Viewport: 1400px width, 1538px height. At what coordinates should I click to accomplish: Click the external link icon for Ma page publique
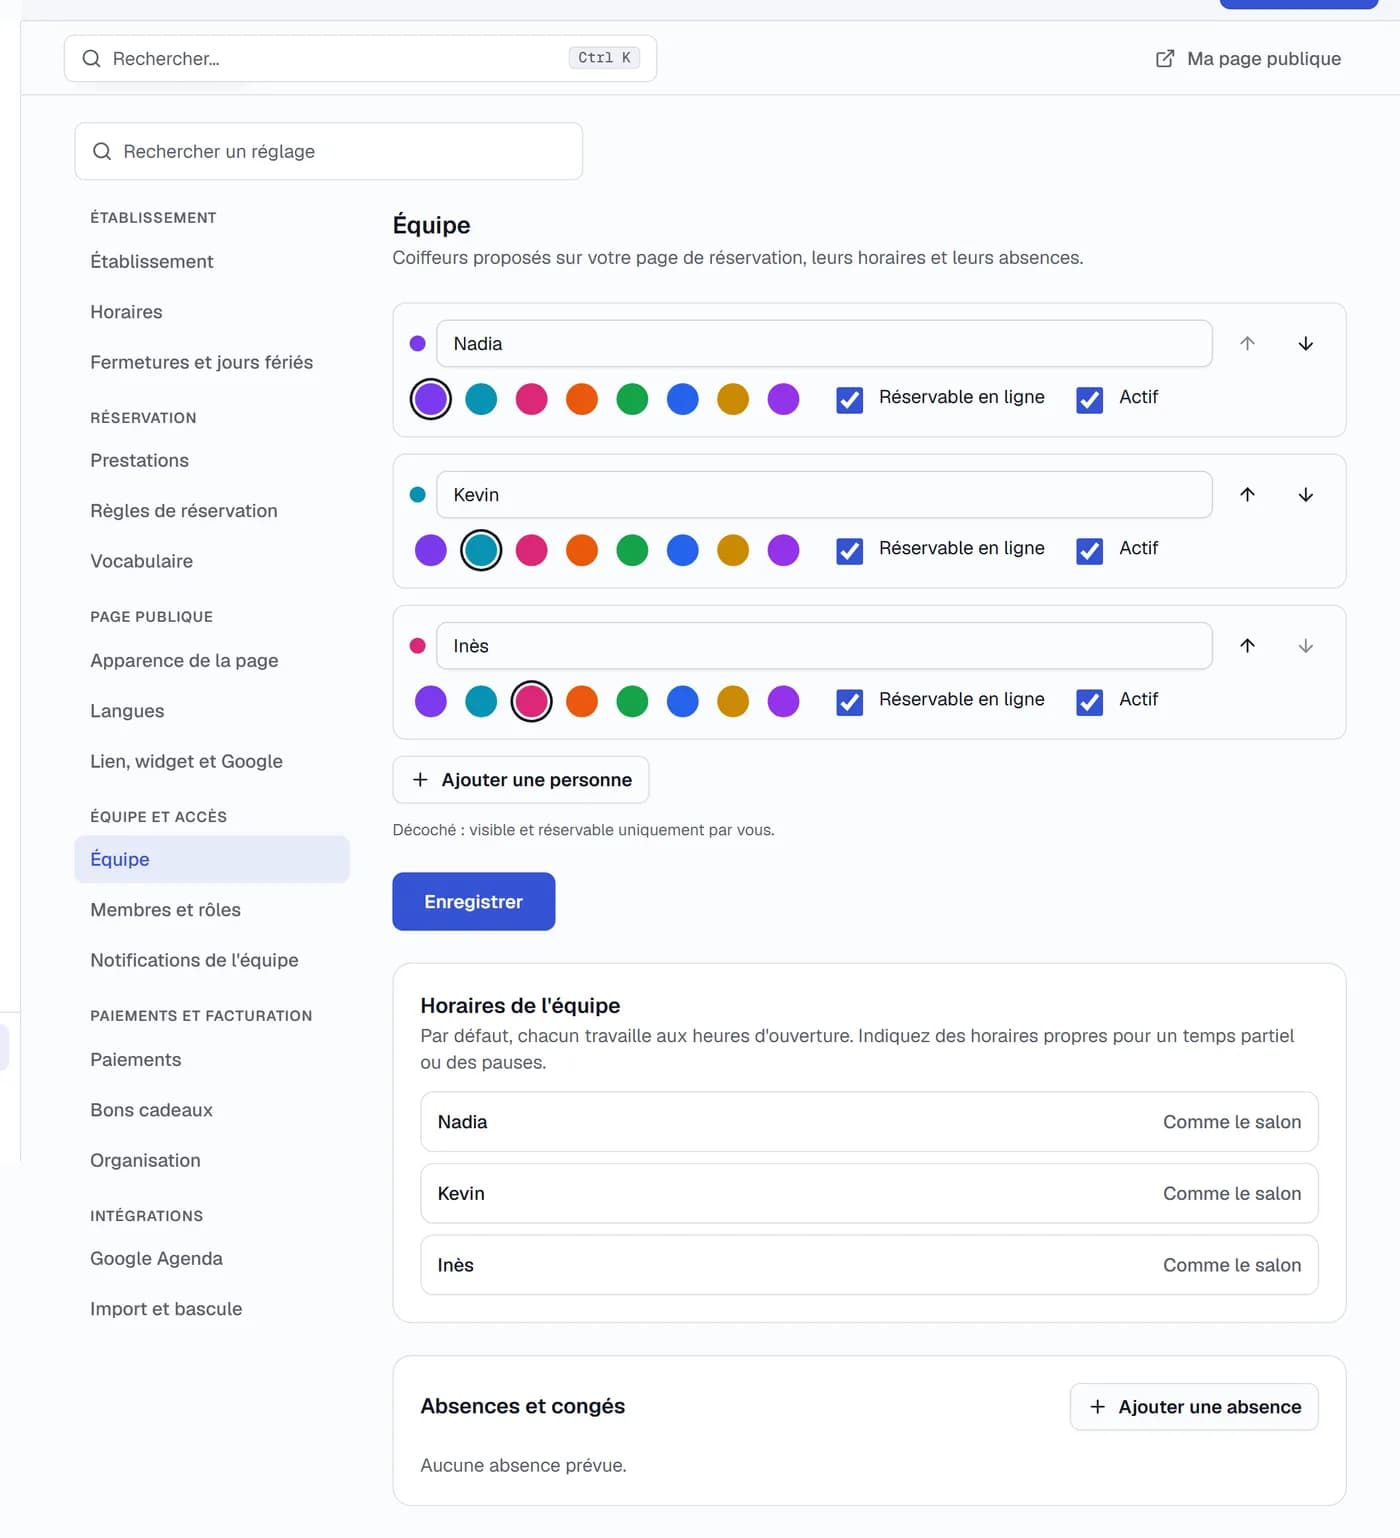(x=1165, y=59)
